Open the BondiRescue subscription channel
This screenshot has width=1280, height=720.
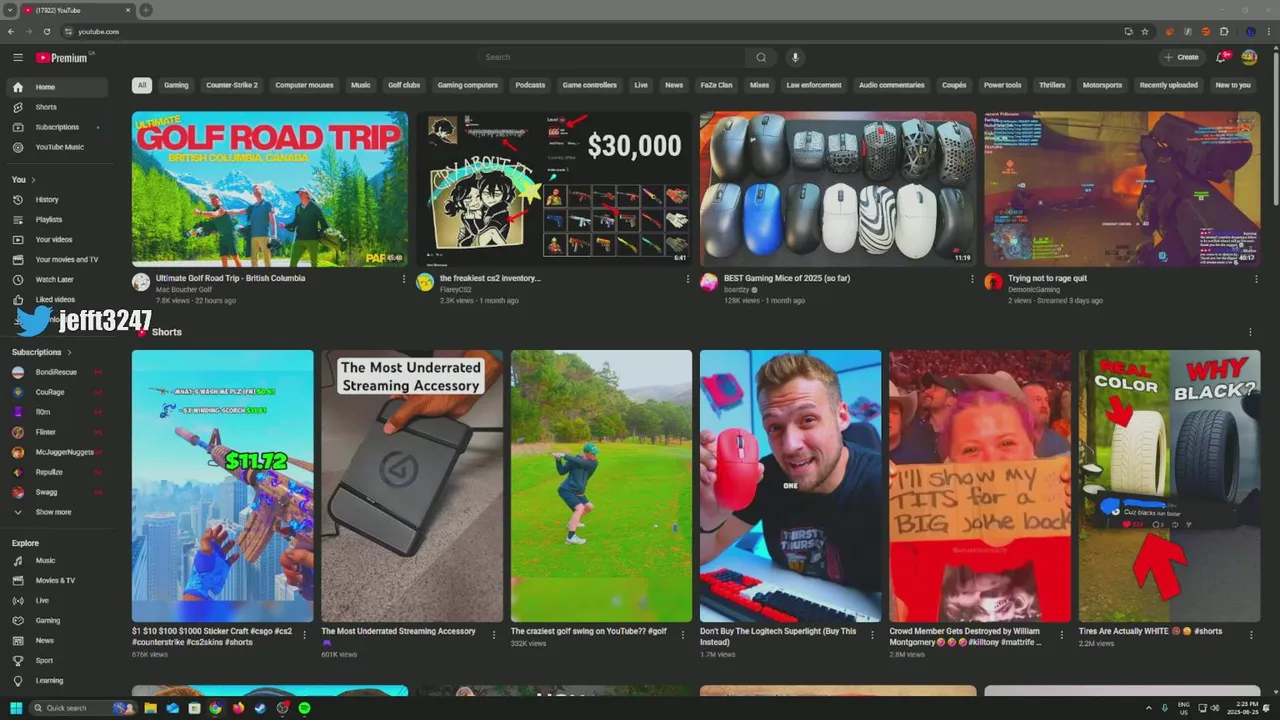[x=58, y=372]
